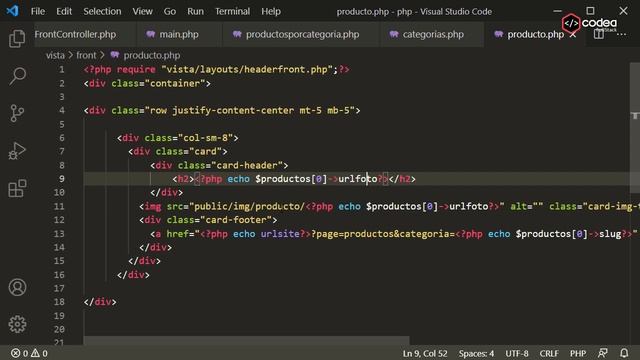Close the producto.php tab
Viewport: 640px width, 360px height.
click(x=573, y=35)
